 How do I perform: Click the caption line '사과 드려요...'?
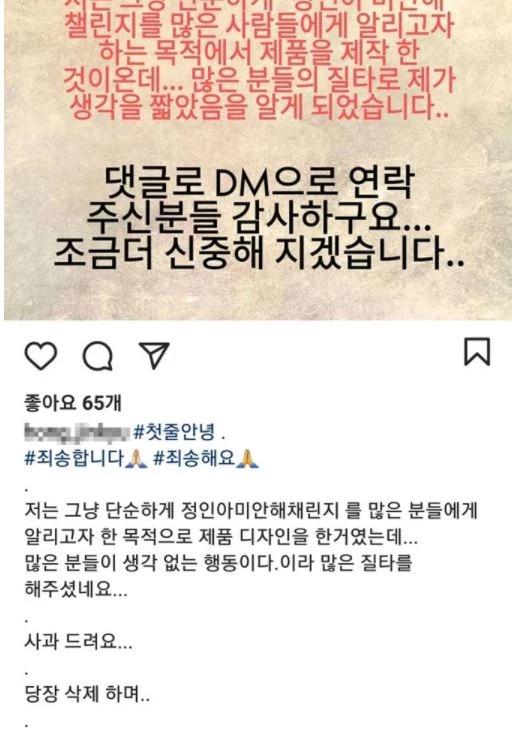pyautogui.click(x=79, y=642)
